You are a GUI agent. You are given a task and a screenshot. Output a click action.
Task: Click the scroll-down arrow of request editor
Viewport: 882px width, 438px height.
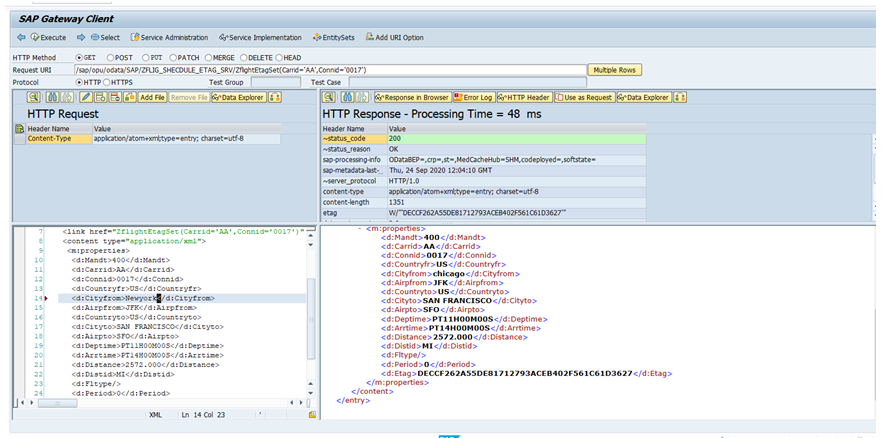(311, 392)
